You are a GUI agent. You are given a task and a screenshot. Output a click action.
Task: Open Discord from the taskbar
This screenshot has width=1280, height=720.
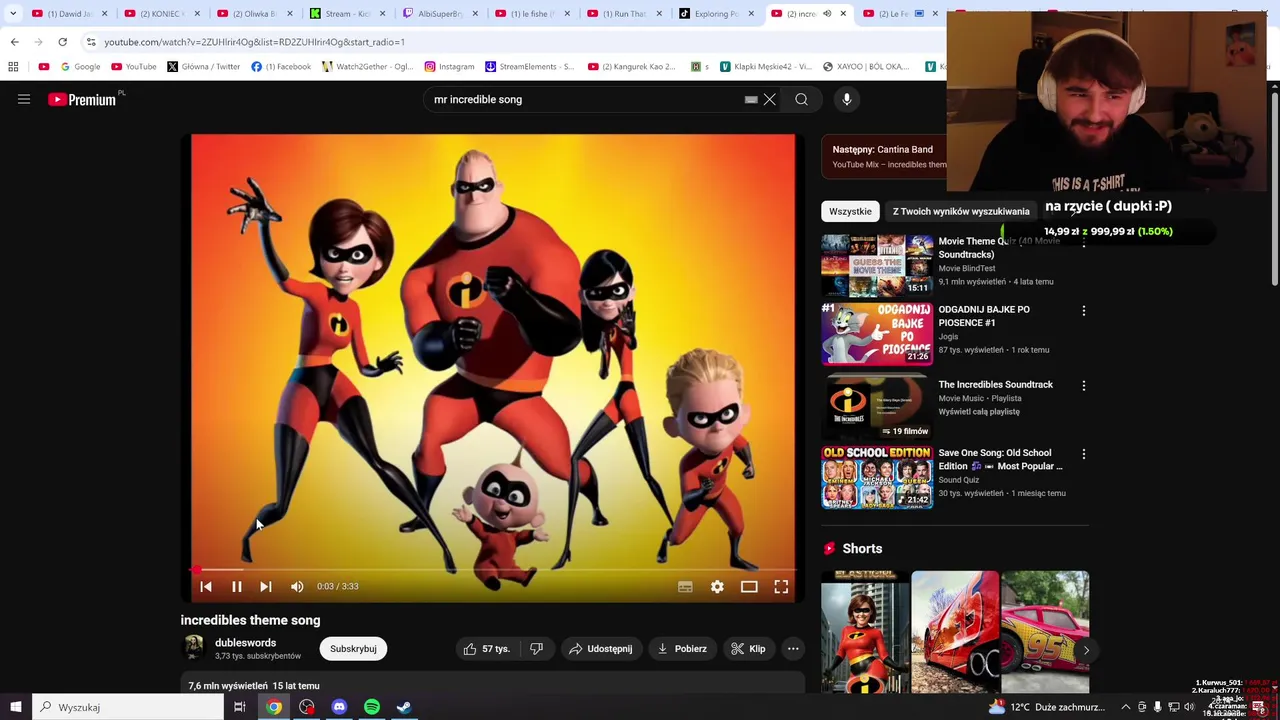tap(339, 707)
